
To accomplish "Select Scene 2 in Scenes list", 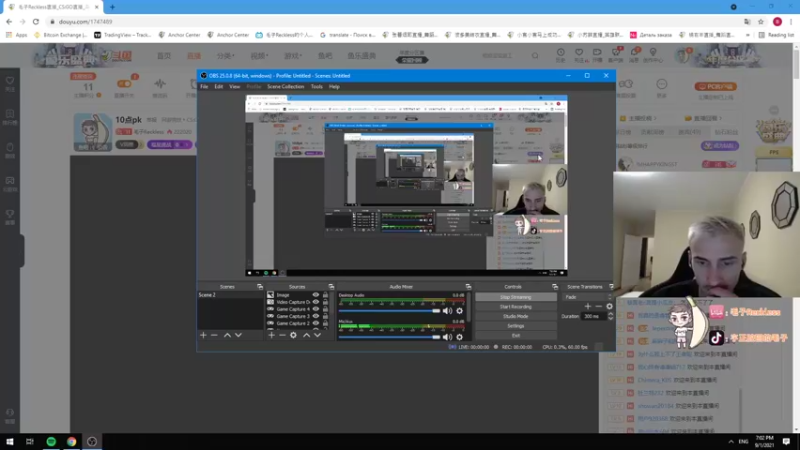I will pyautogui.click(x=230, y=295).
